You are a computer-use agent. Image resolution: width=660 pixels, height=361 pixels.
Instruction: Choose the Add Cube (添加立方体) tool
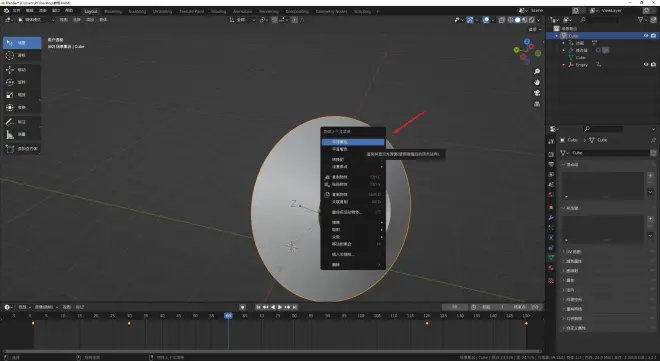(x=22, y=149)
